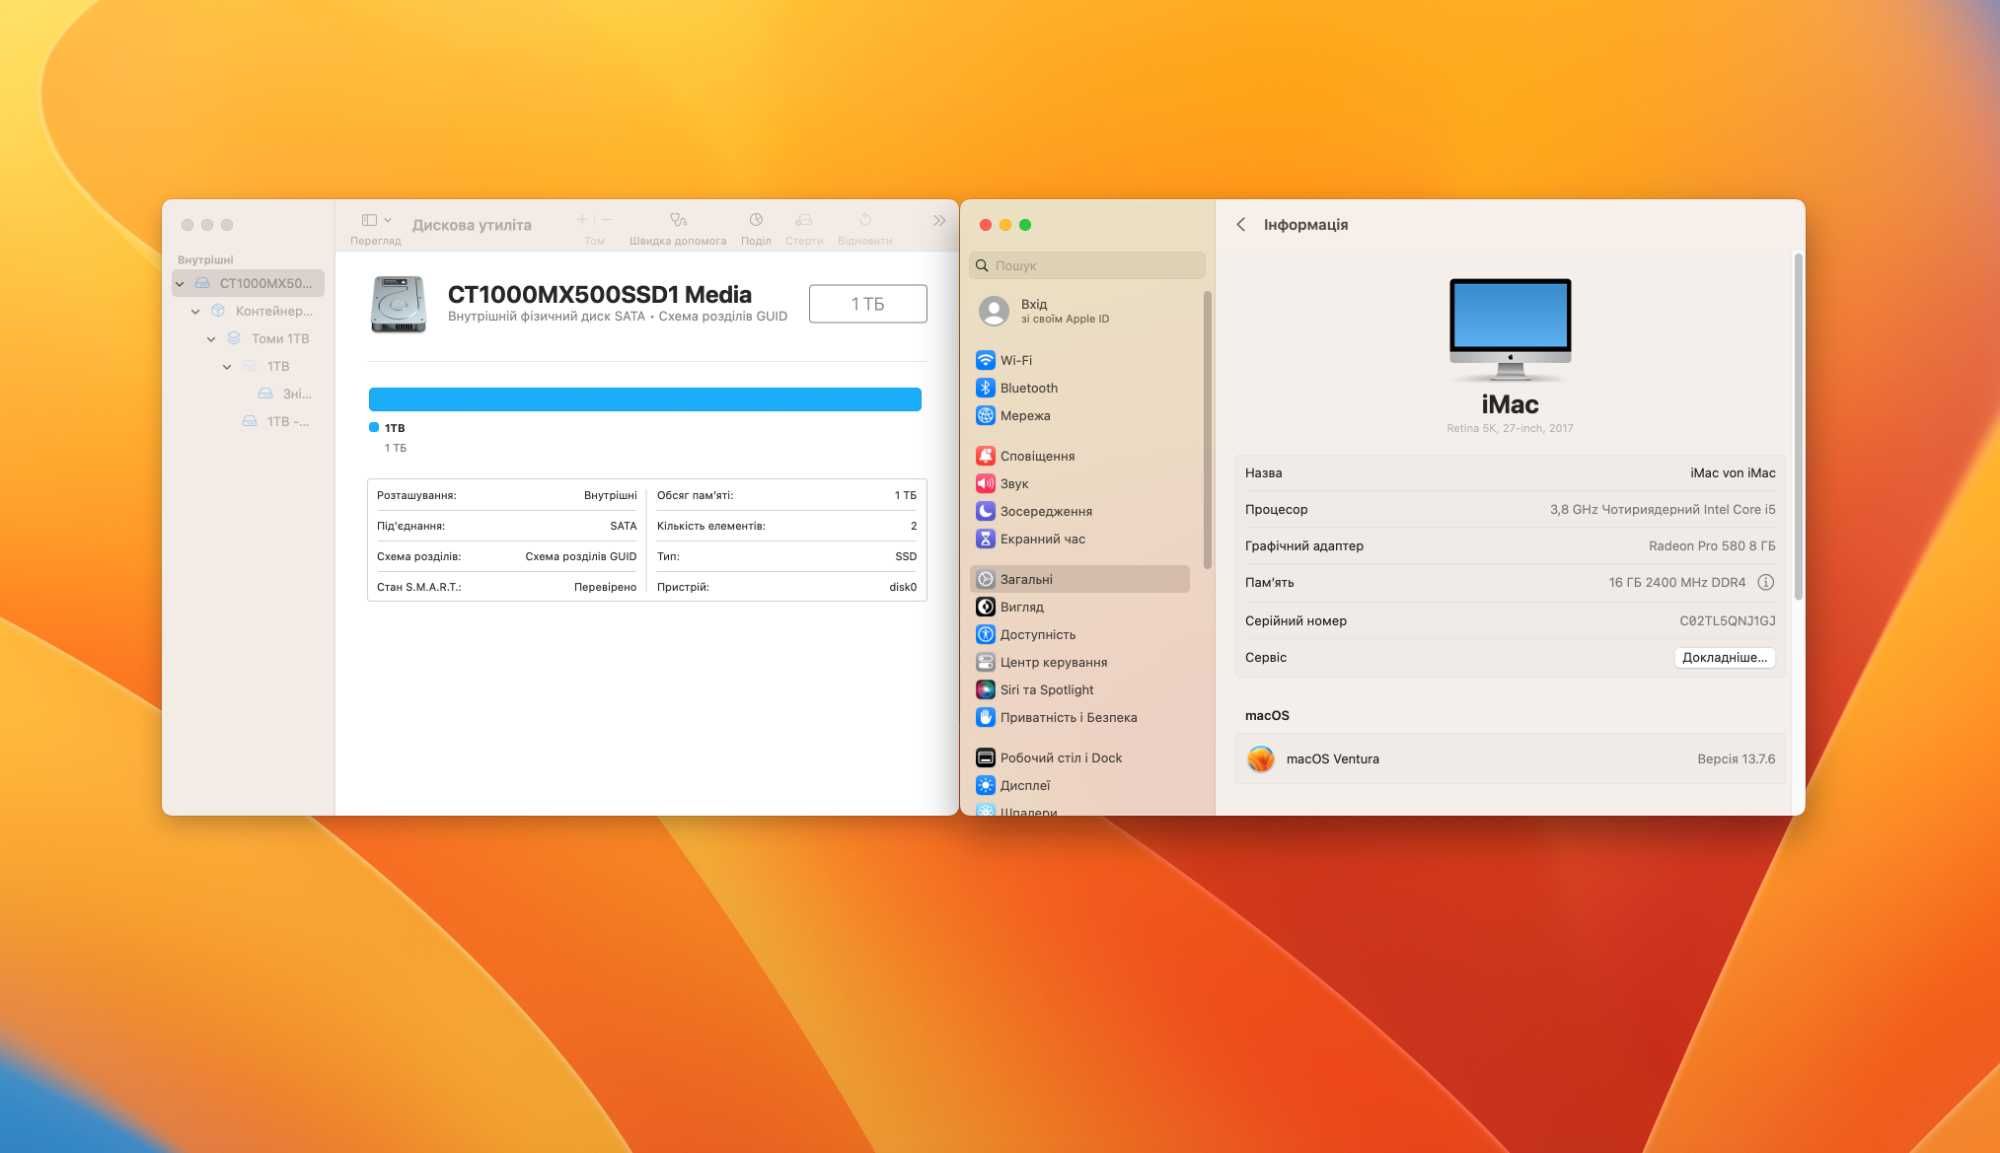2000x1153 pixels.
Task: Click the SATA connection value
Action: click(x=623, y=526)
